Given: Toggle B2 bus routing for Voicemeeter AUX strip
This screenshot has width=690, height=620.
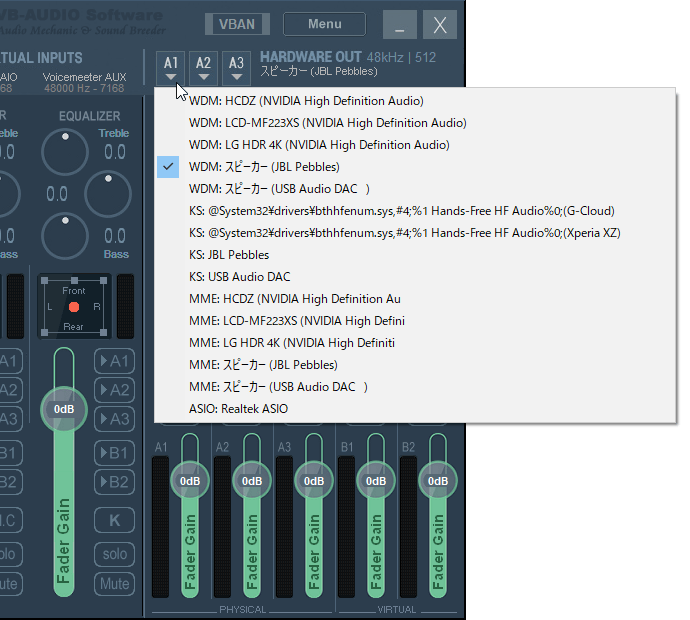Looking at the screenshot, I should [x=114, y=482].
